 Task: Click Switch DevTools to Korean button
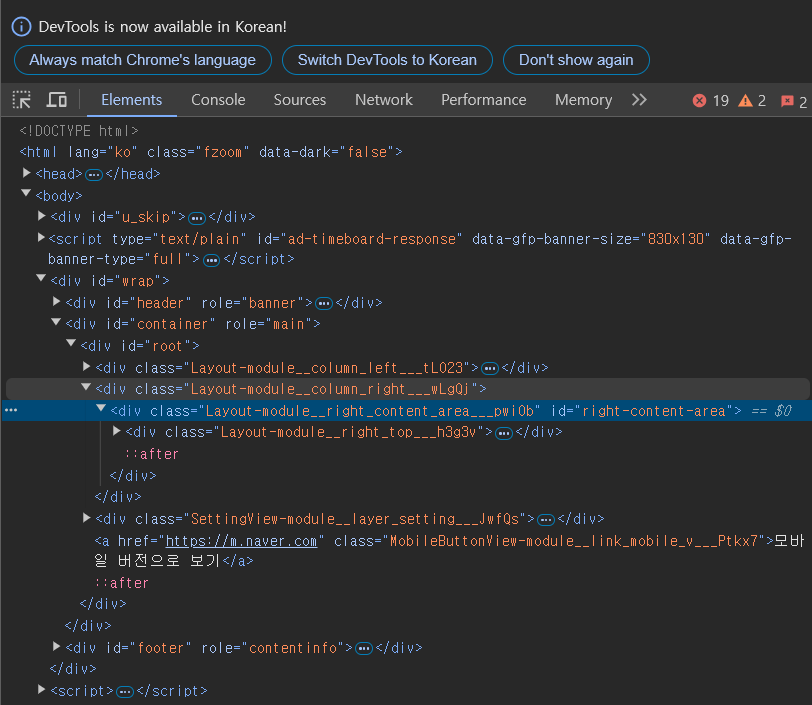tap(387, 60)
